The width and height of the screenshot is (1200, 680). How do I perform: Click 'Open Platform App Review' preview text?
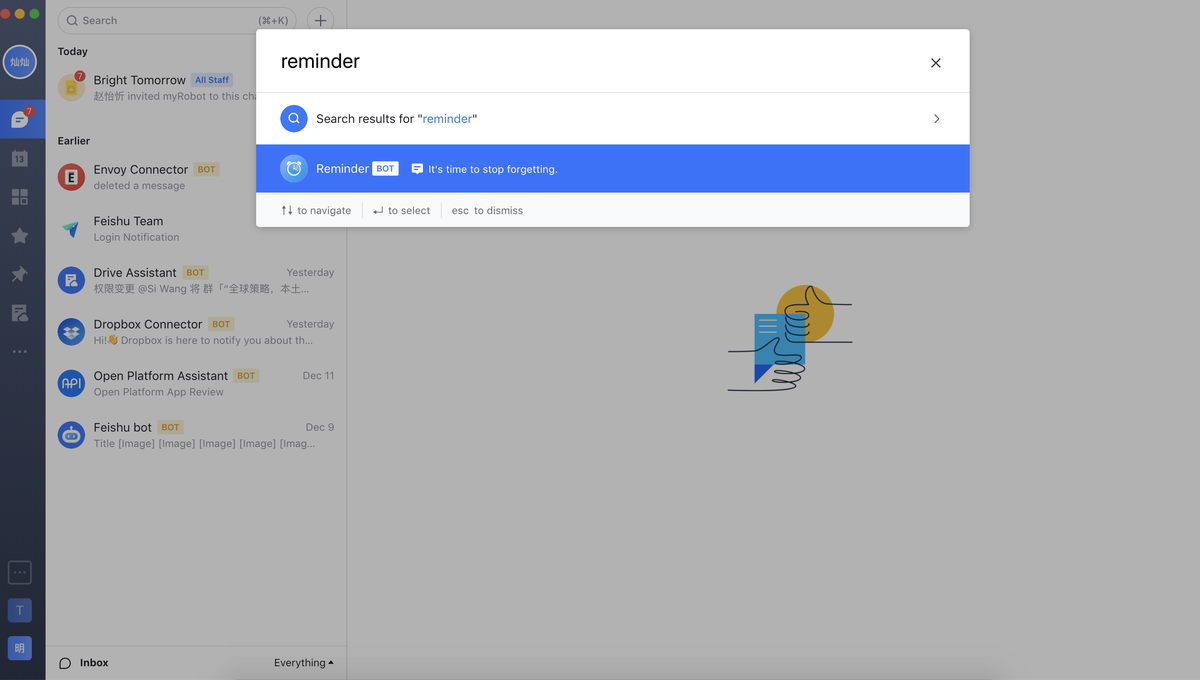point(159,392)
